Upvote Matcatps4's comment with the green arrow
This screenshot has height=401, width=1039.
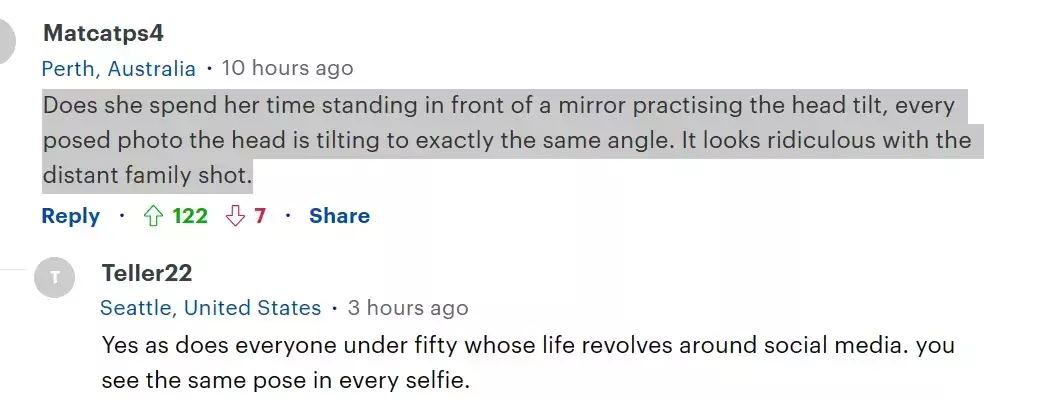(x=154, y=216)
